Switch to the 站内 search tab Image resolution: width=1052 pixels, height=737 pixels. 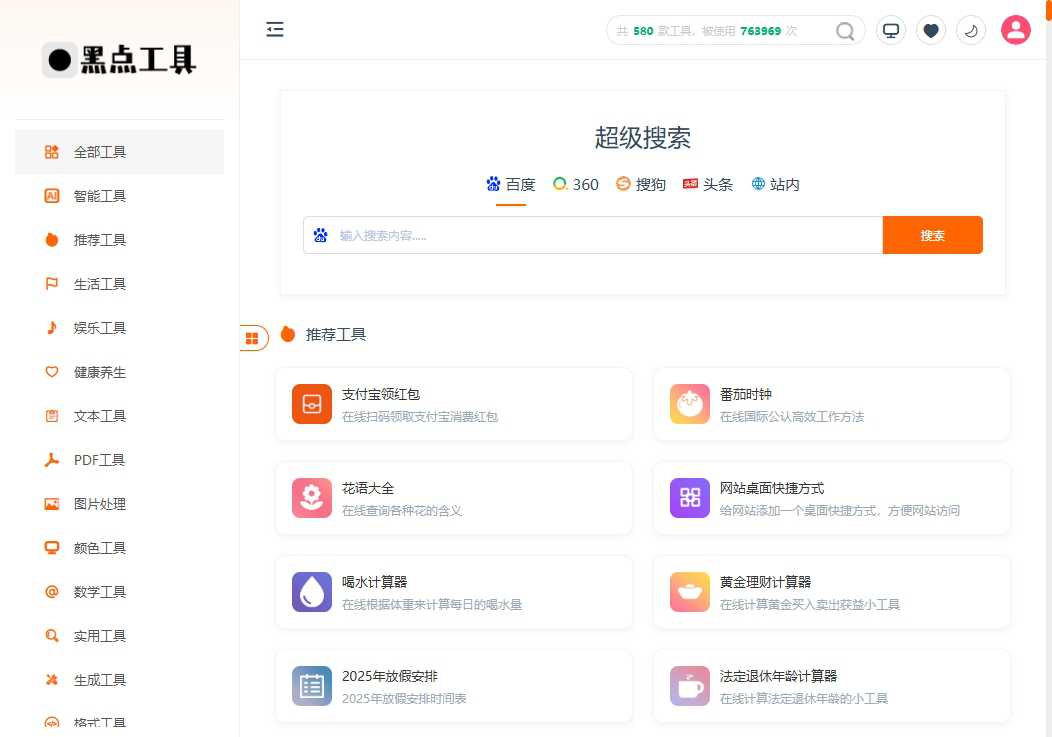(x=775, y=184)
